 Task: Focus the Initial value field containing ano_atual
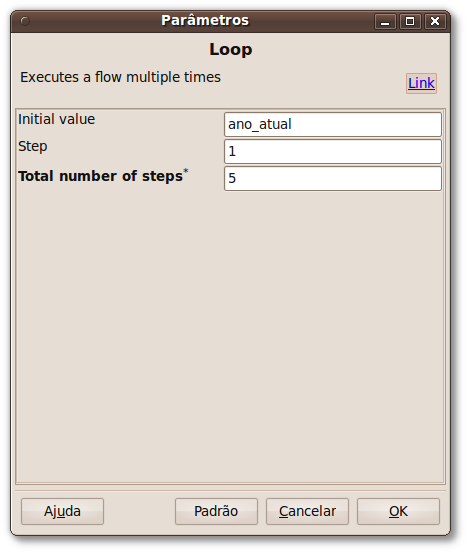click(333, 124)
